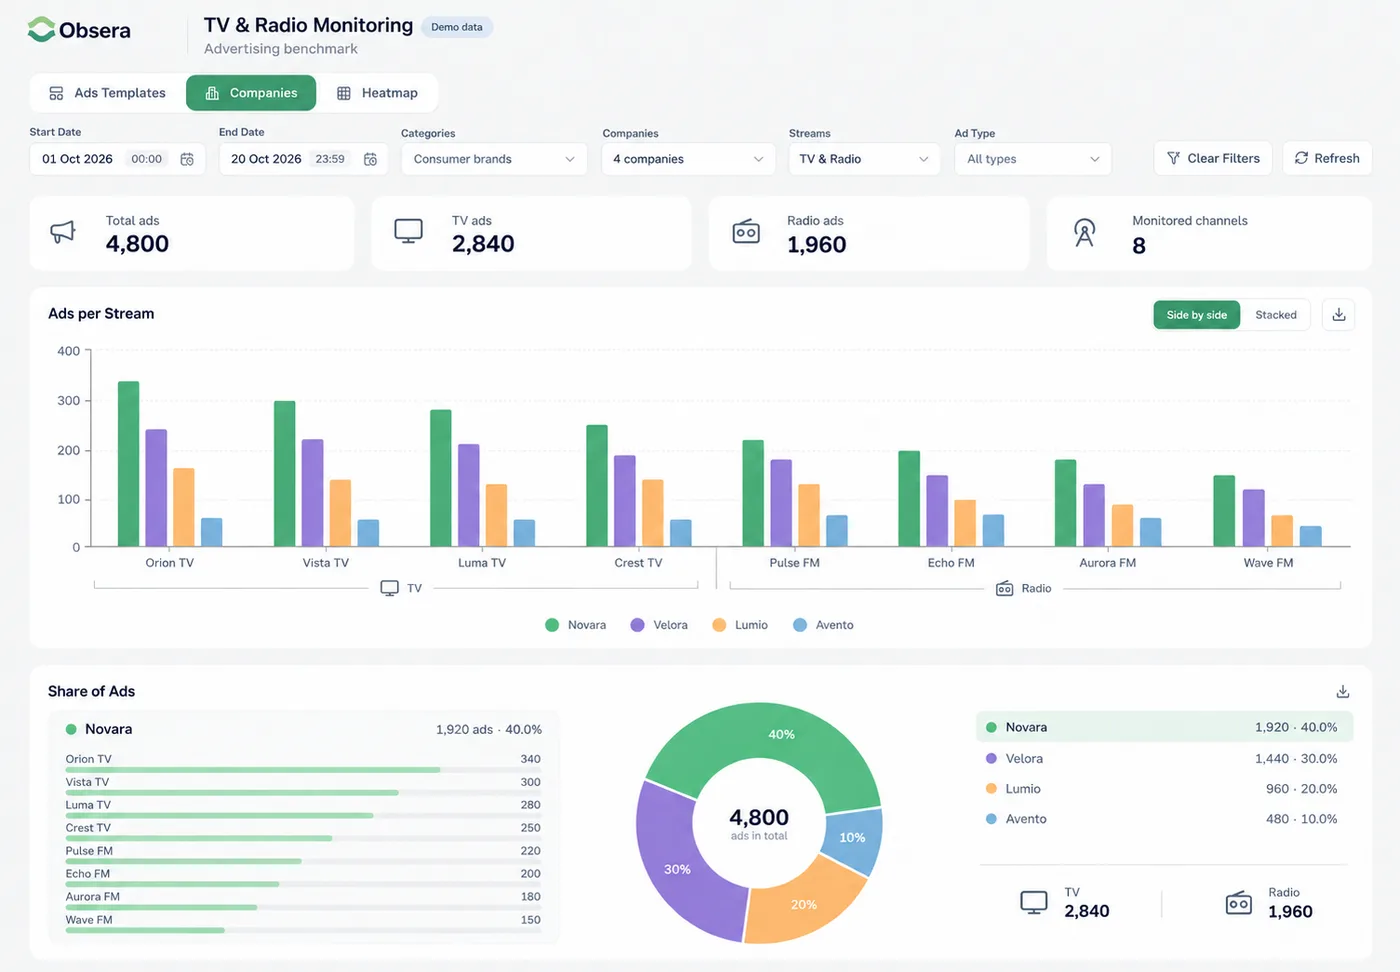Open the Ads Templates tab
This screenshot has height=972, width=1400.
coord(108,93)
